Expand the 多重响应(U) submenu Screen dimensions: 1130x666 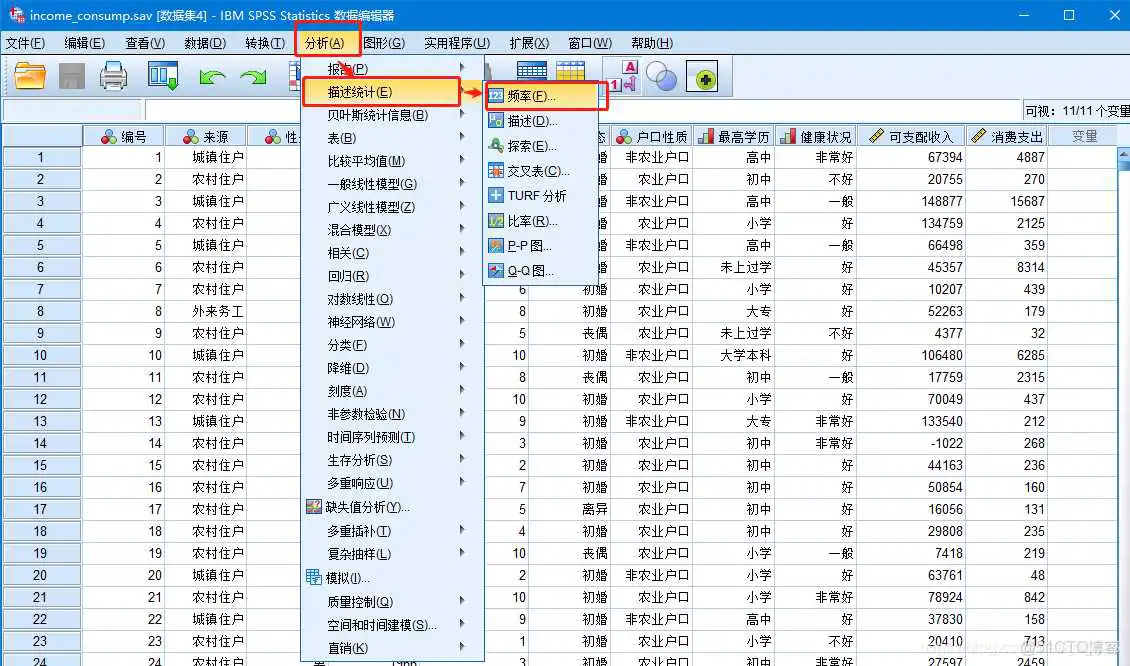pos(391,484)
